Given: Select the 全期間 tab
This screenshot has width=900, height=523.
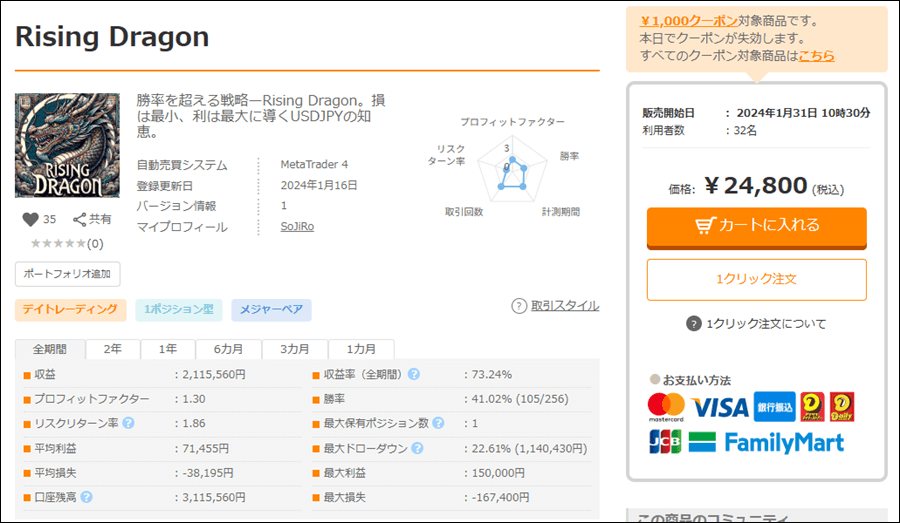Looking at the screenshot, I should 50,350.
